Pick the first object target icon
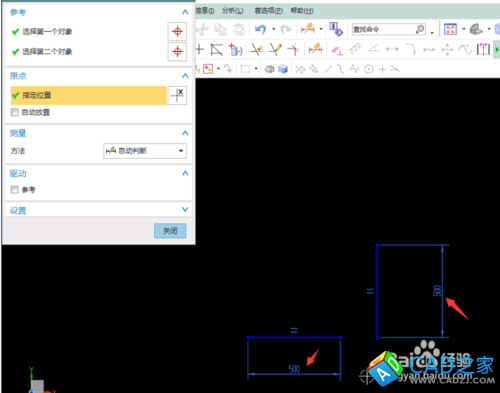 (x=177, y=32)
